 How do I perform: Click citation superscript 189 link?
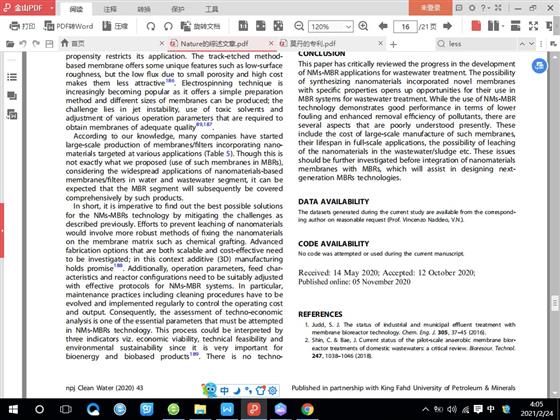point(194,354)
